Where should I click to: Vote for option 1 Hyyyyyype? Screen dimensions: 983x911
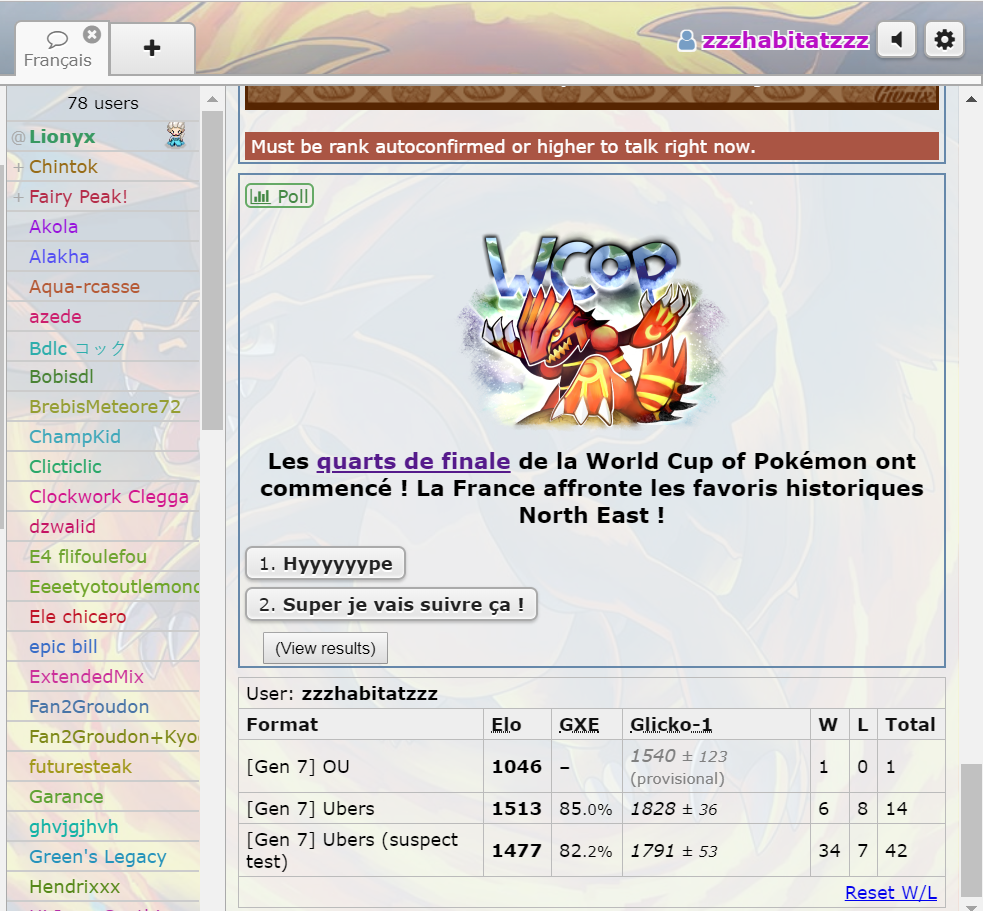[325, 564]
